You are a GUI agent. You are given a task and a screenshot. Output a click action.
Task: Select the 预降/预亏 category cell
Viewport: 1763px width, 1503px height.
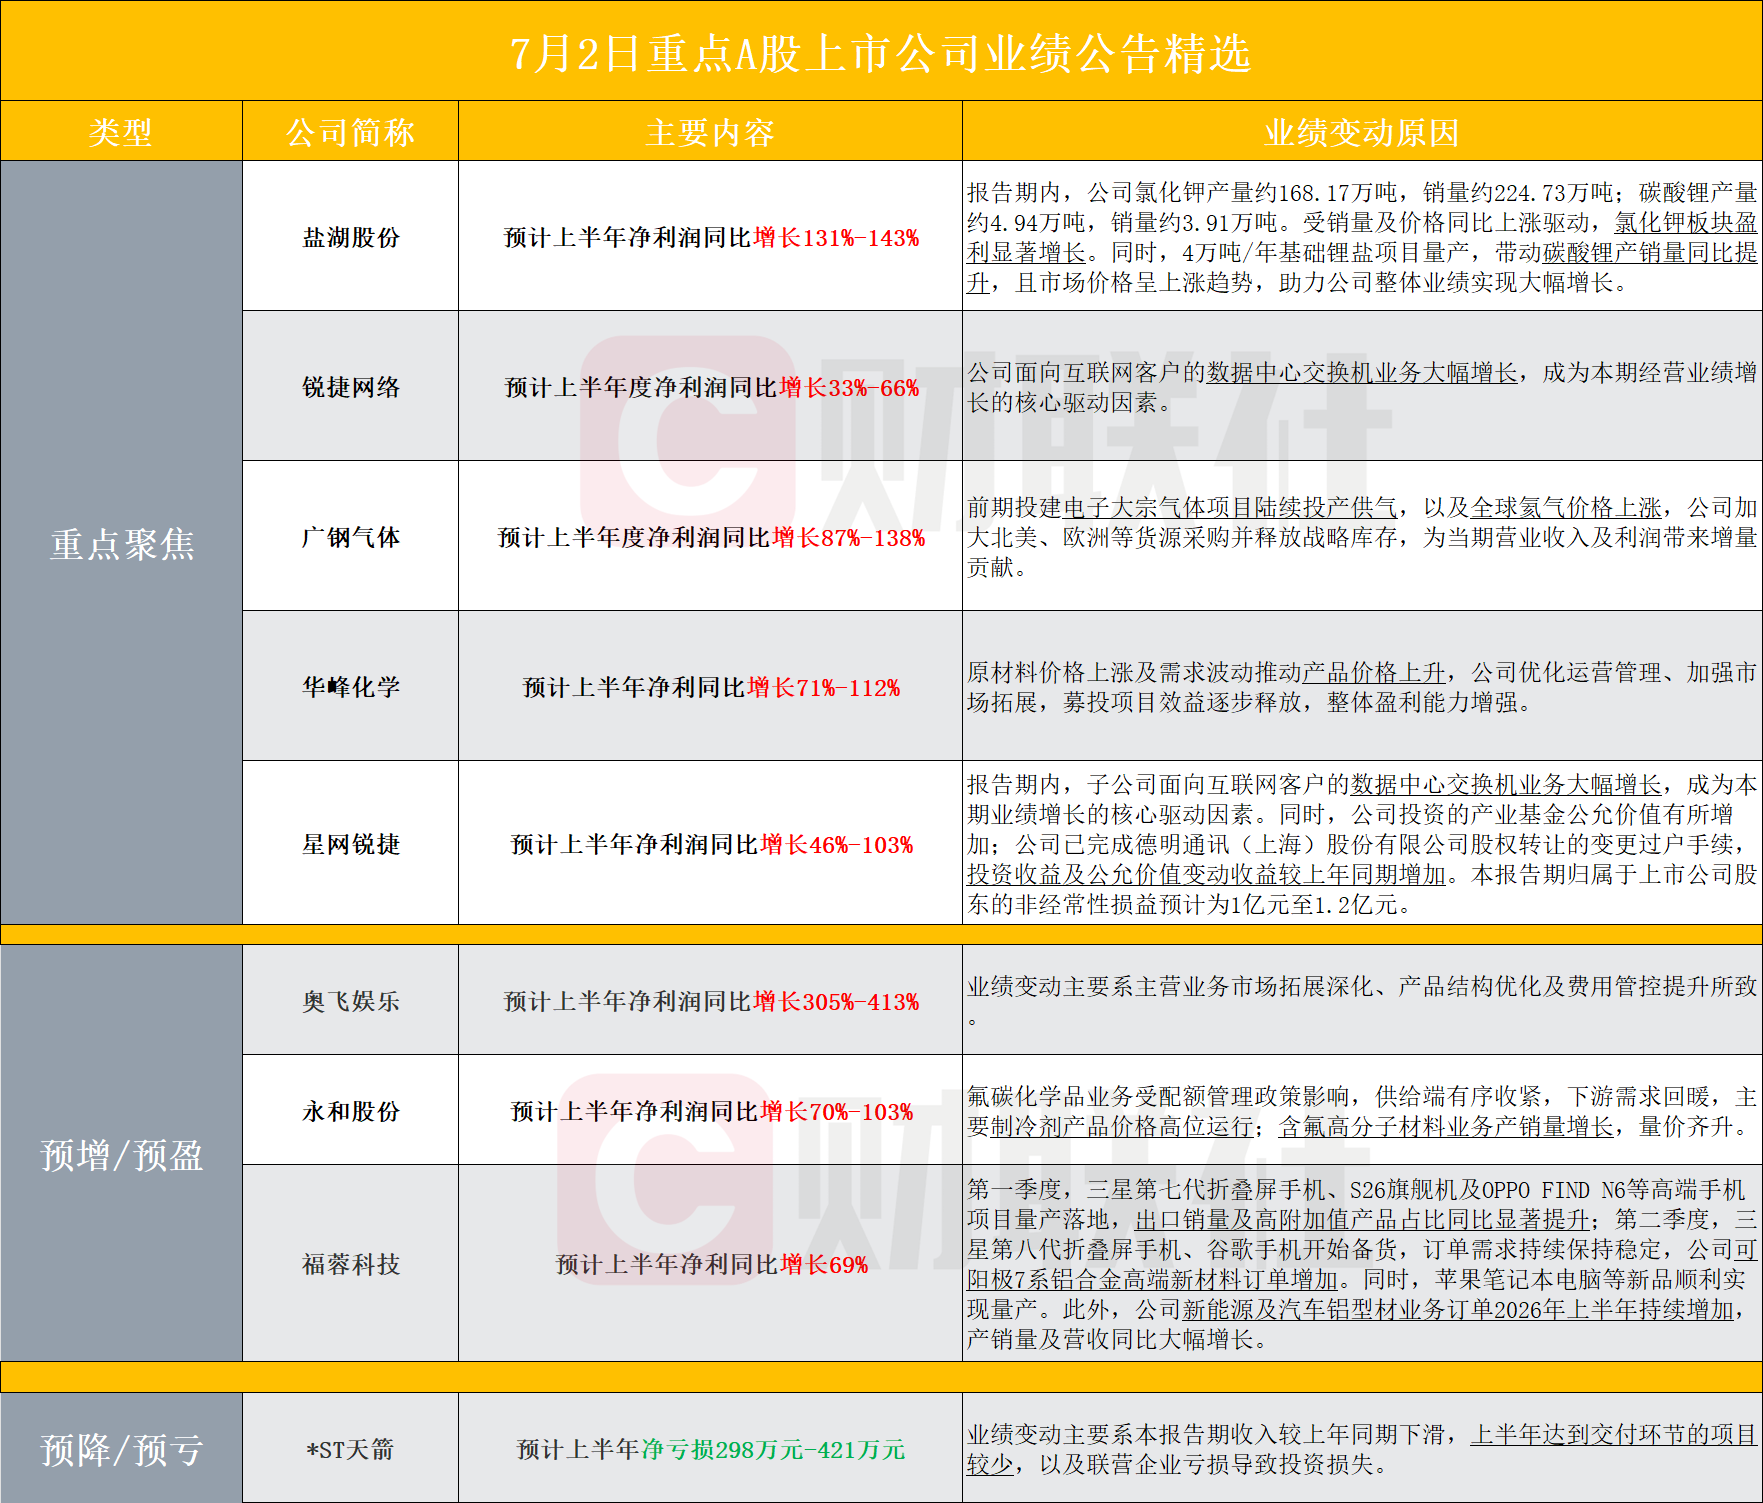coord(122,1449)
